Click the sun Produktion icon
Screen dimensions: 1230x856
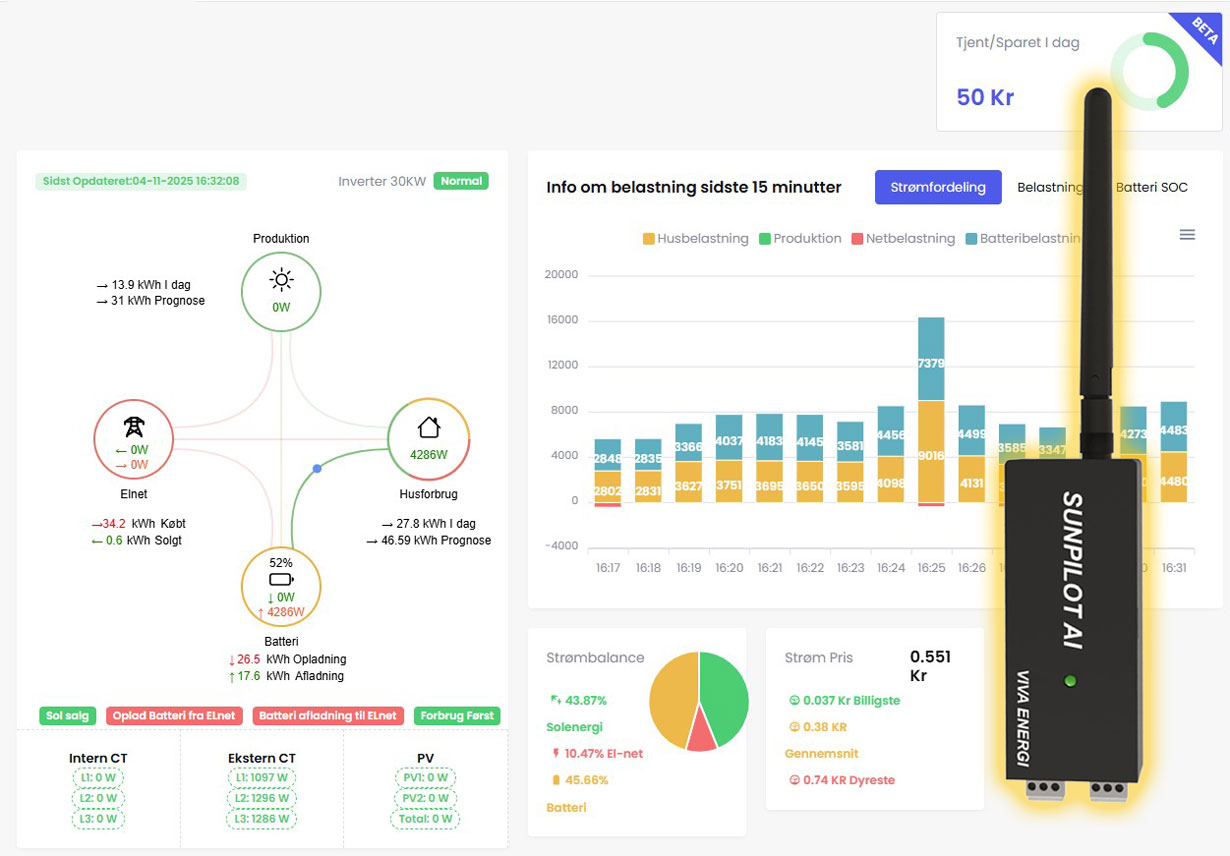point(281,279)
